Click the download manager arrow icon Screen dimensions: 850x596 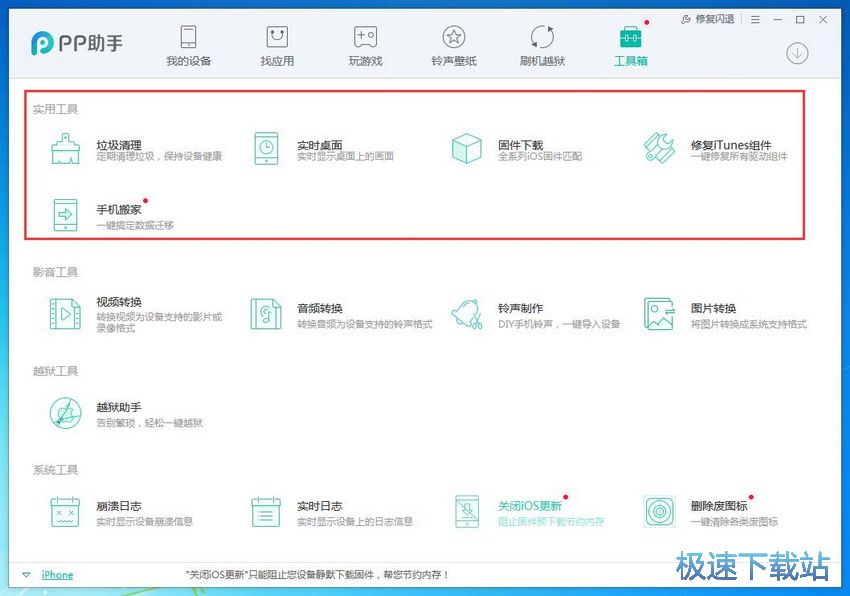coord(797,53)
